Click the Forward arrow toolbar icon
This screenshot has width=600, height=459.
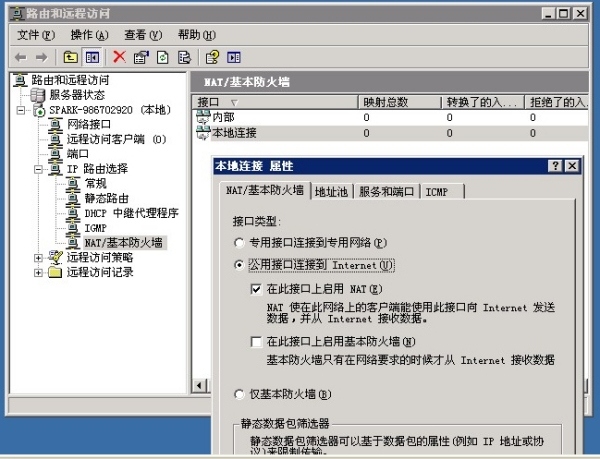coord(41,58)
